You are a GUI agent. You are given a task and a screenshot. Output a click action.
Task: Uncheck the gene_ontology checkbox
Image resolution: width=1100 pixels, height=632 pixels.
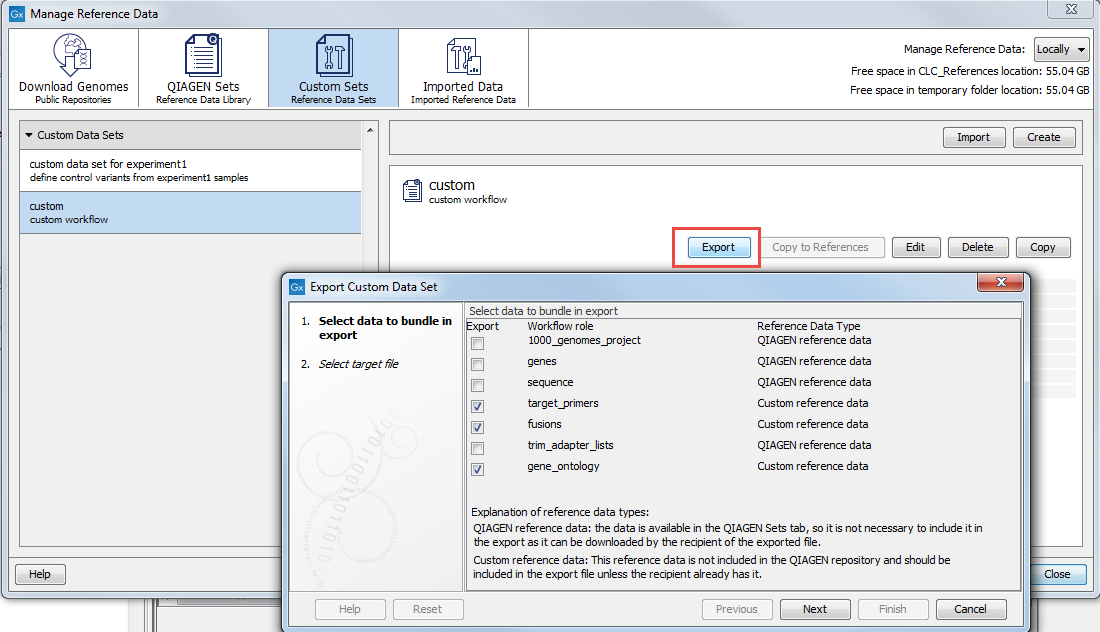[477, 469]
